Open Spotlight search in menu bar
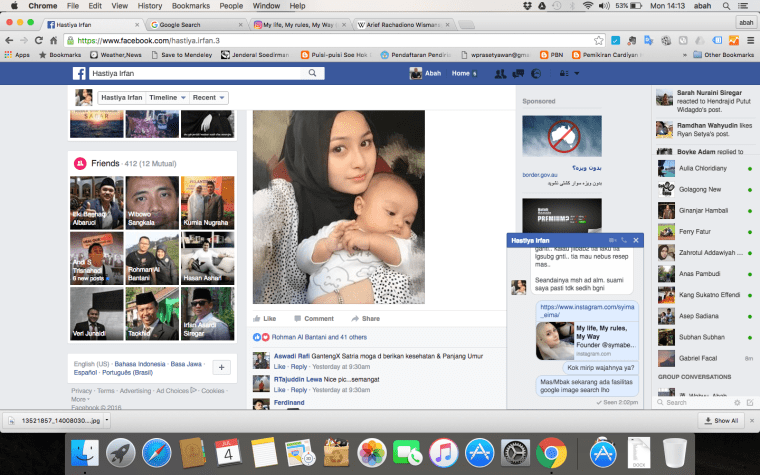 [726, 6]
